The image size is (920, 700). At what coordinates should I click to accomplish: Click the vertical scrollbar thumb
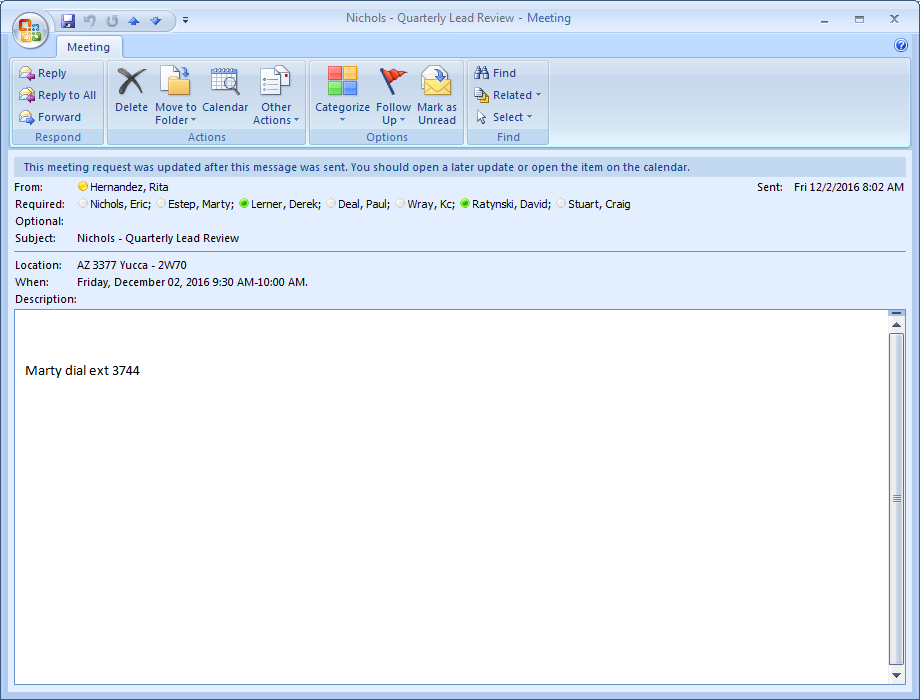896,499
